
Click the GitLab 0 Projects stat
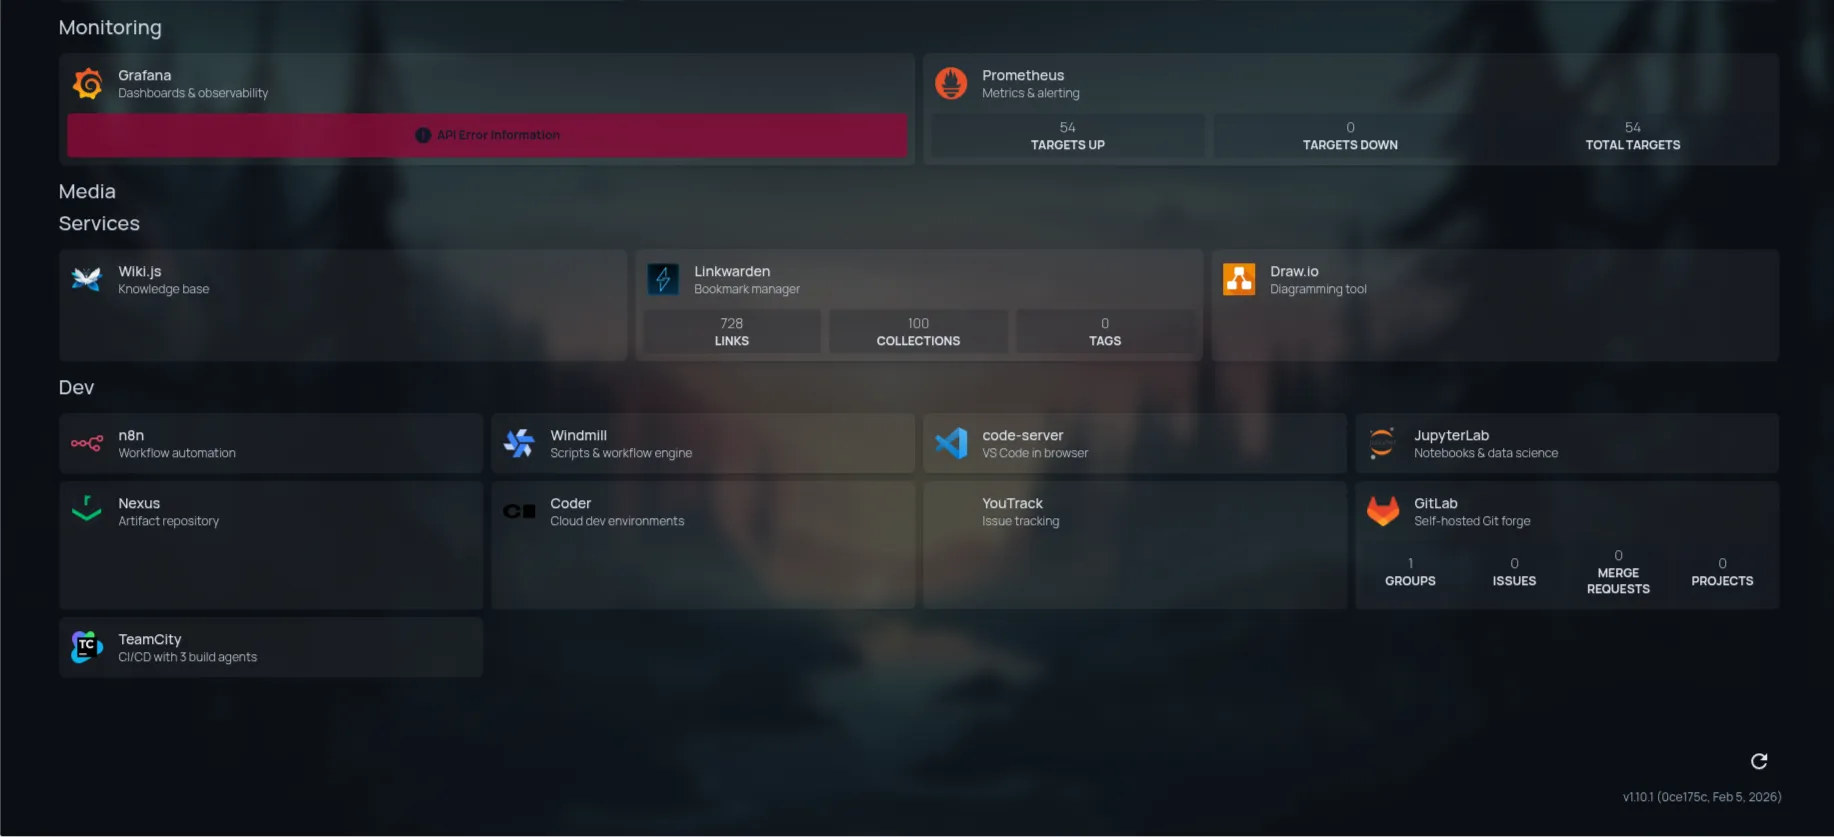click(1722, 572)
